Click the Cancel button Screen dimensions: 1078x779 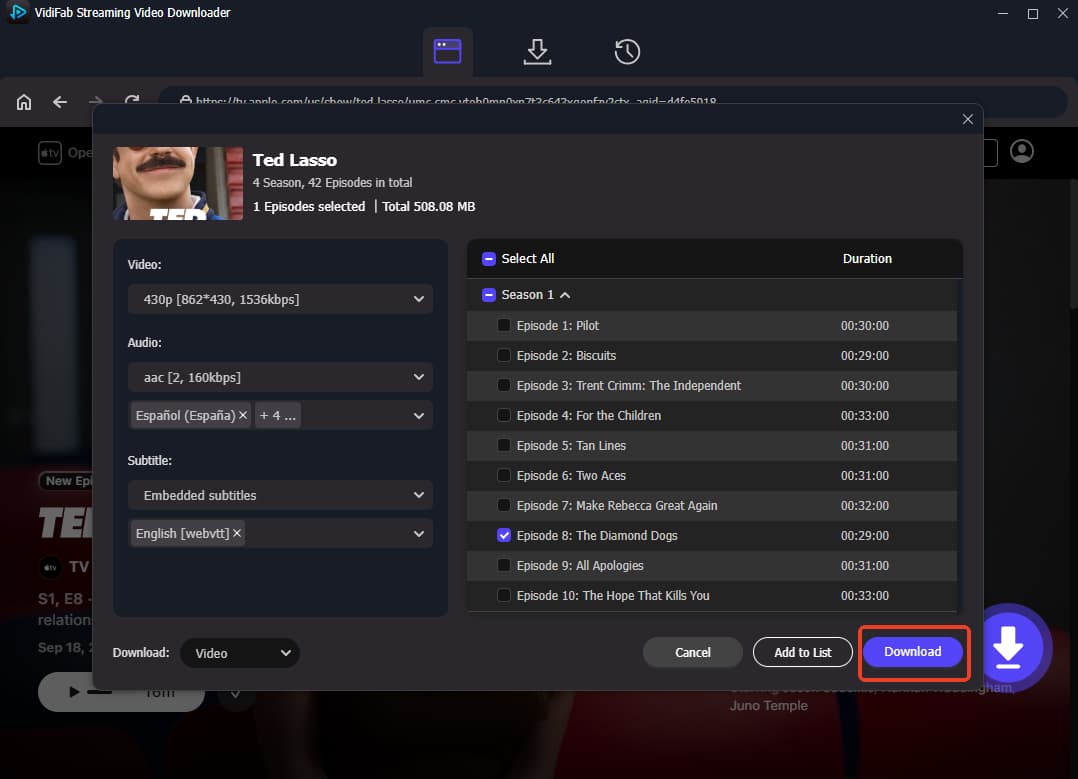coord(692,652)
